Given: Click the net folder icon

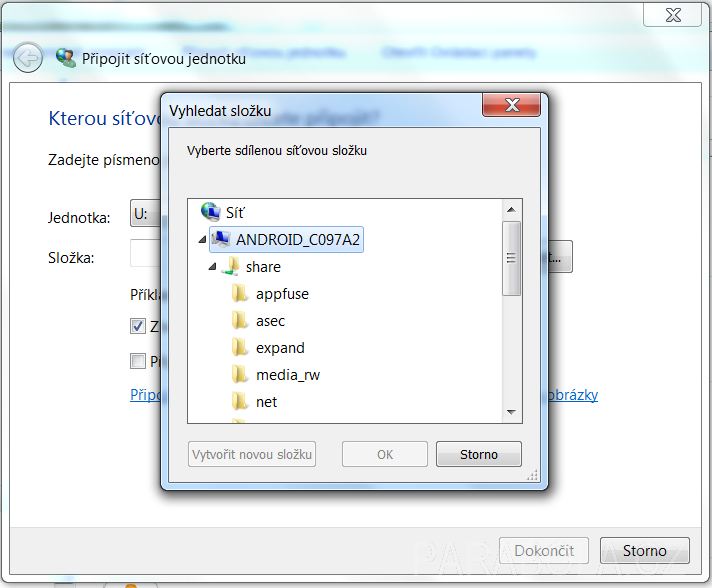Looking at the screenshot, I should click(240, 401).
